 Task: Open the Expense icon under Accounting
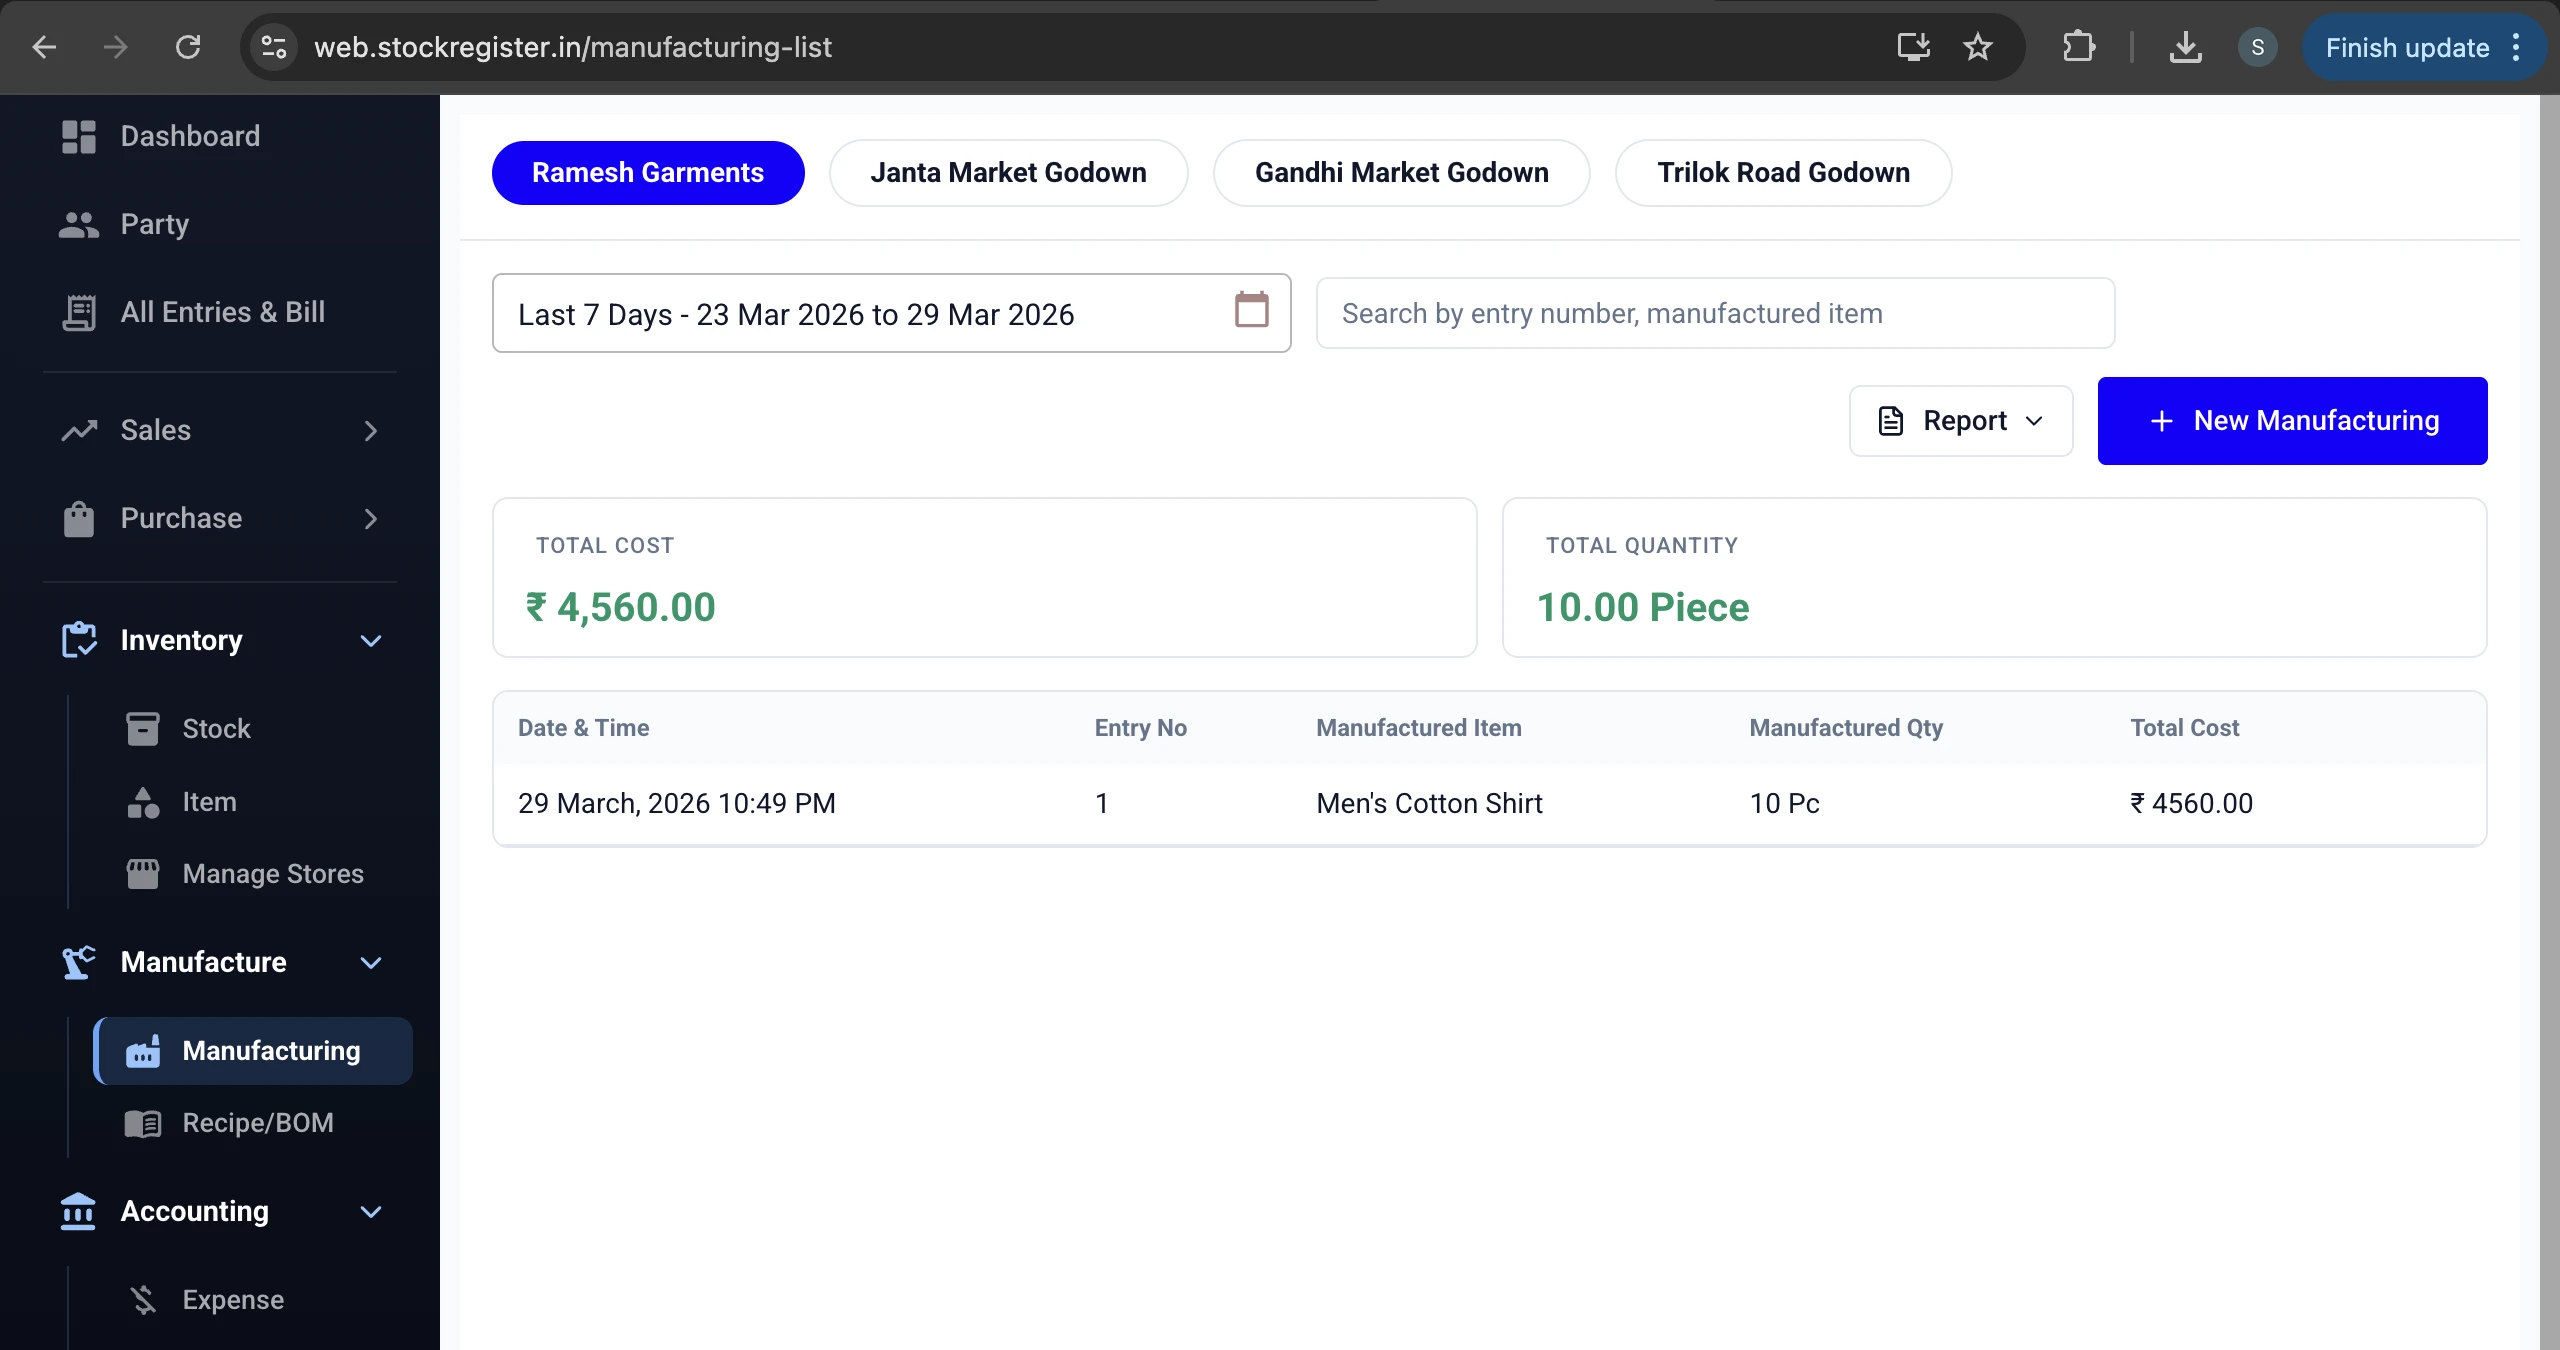point(143,1299)
